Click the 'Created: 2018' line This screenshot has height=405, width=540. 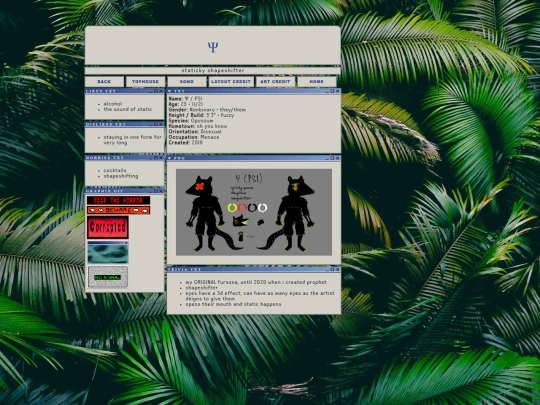pyautogui.click(x=186, y=143)
